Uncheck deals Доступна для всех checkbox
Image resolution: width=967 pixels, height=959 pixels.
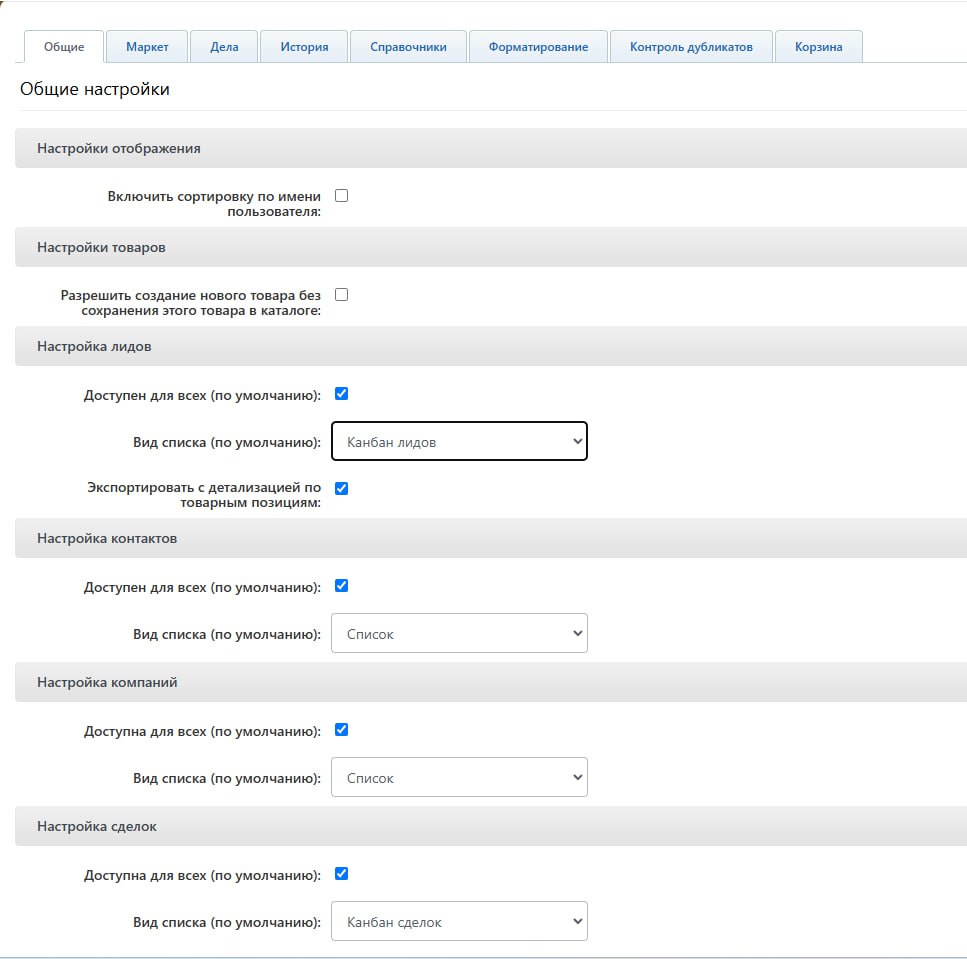point(341,874)
